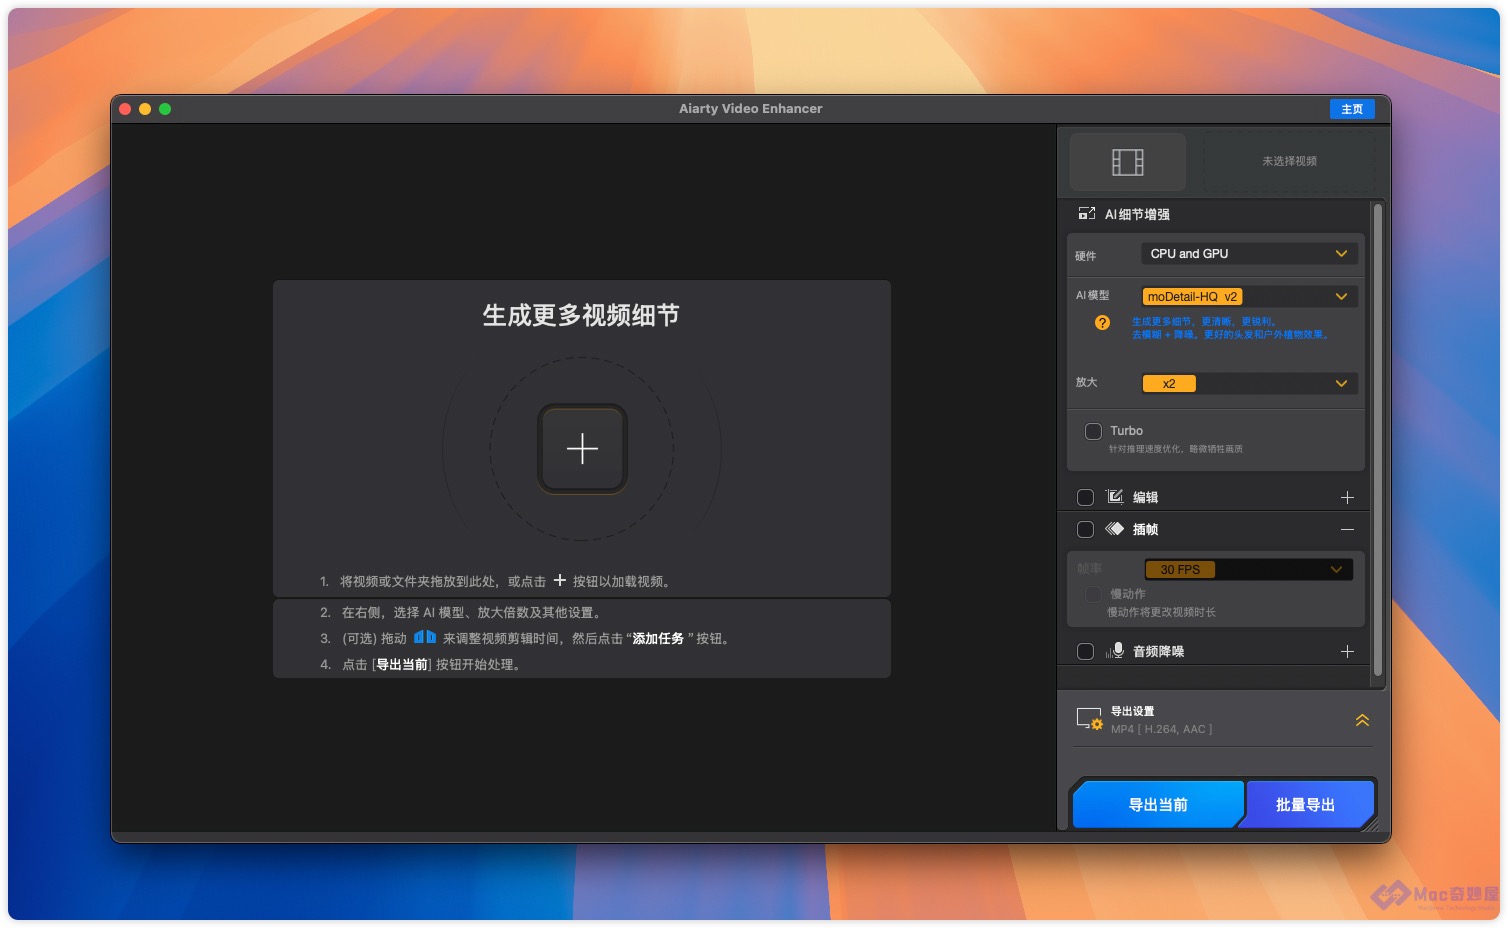The width and height of the screenshot is (1508, 928).
Task: Open the 30 FPS frame rate dropdown
Action: click(x=1248, y=570)
